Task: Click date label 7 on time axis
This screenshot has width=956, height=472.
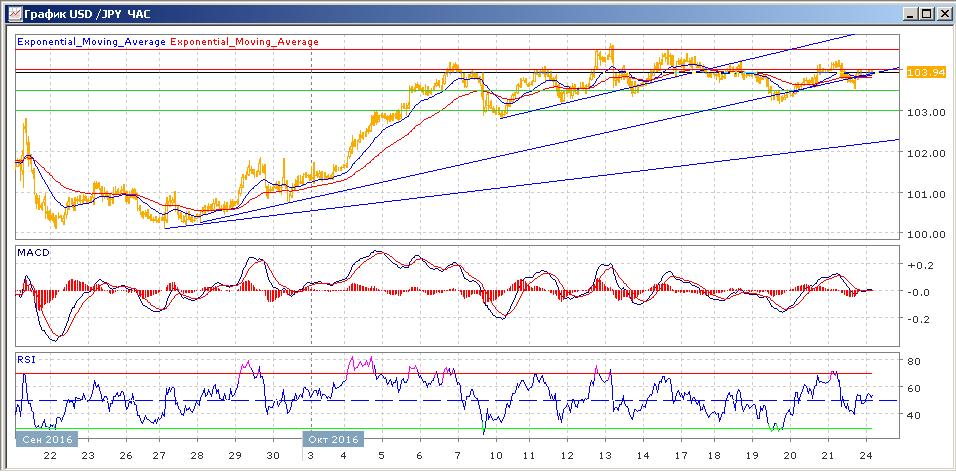Action: (457, 456)
